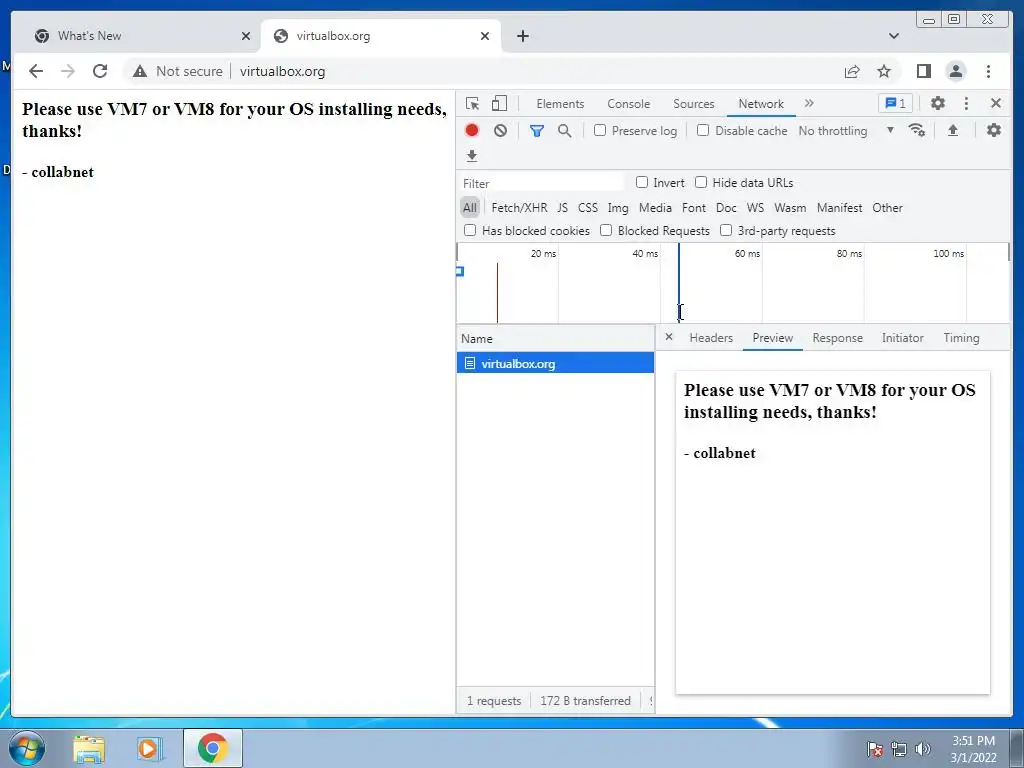Open Network panel settings gear

point(993,130)
